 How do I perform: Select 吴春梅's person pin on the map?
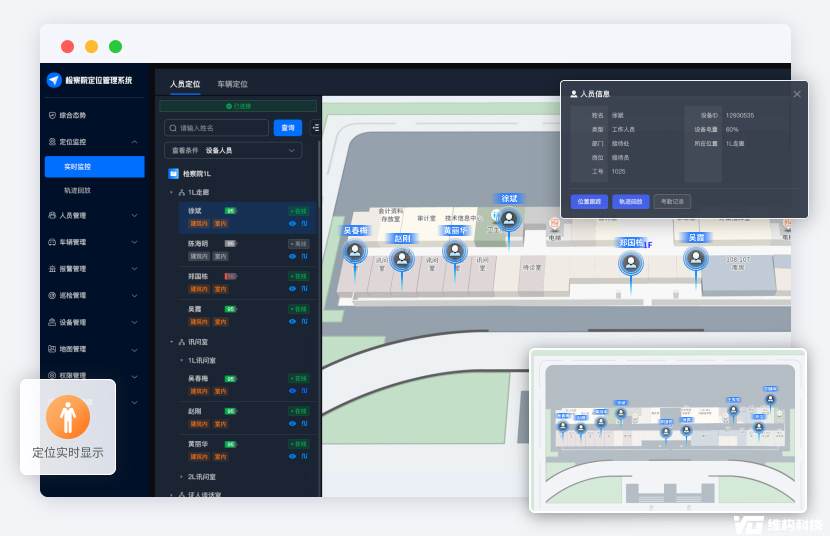355,250
